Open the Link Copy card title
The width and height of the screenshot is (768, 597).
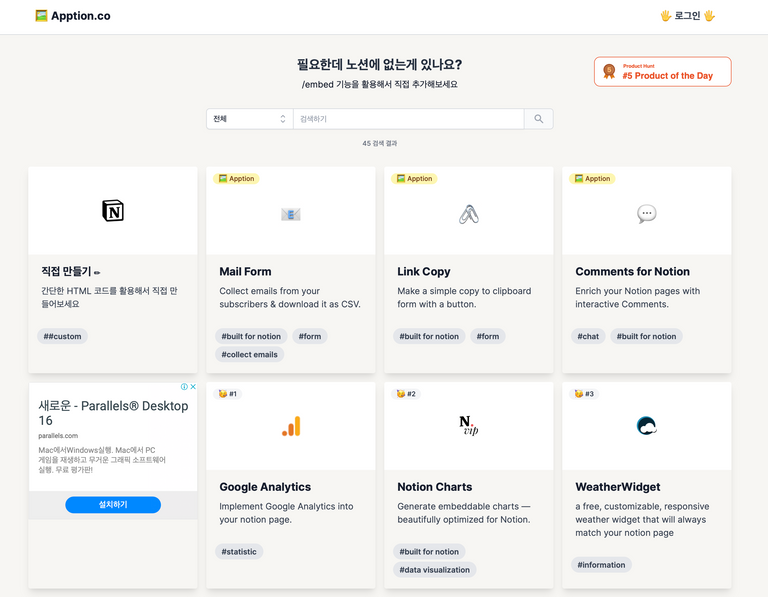point(424,272)
